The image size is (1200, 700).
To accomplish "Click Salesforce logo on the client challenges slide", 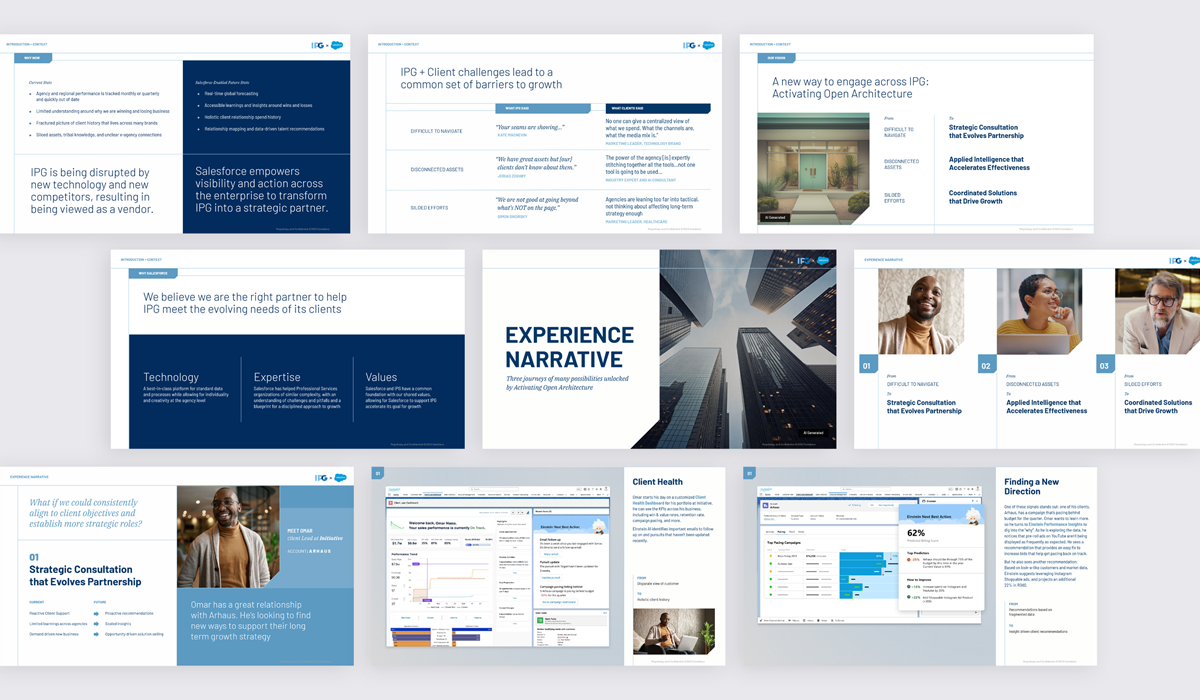I will point(708,45).
